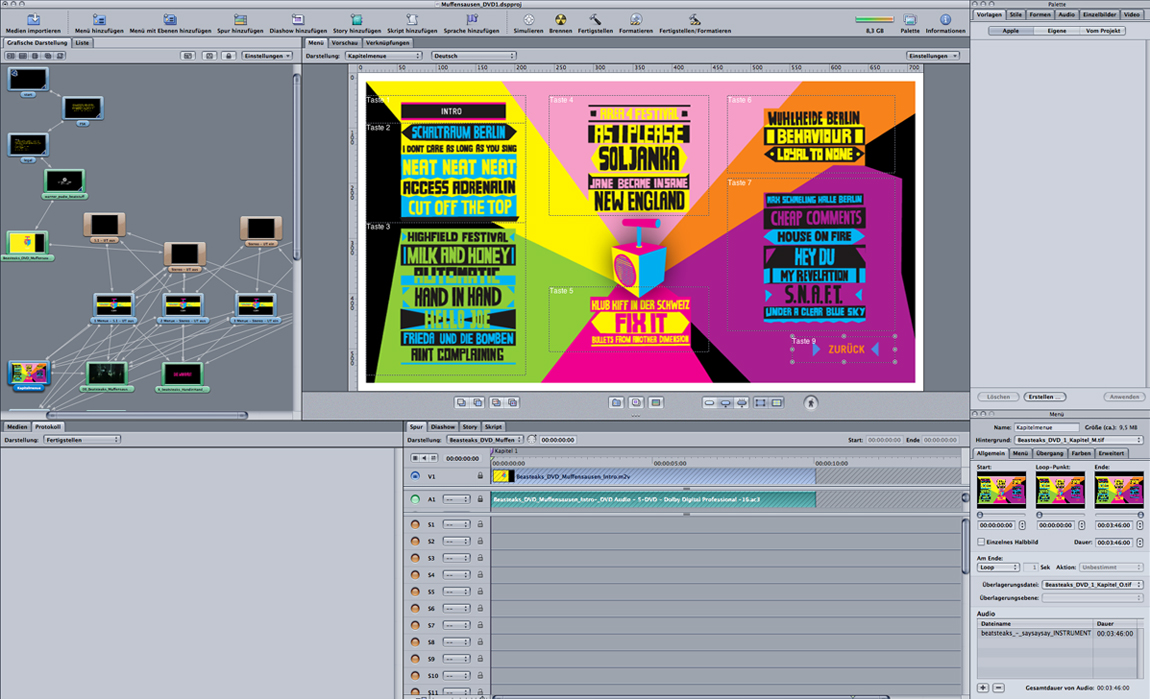Open the Verknüpfungen tab
This screenshot has width=1150, height=700.
pyautogui.click(x=387, y=43)
